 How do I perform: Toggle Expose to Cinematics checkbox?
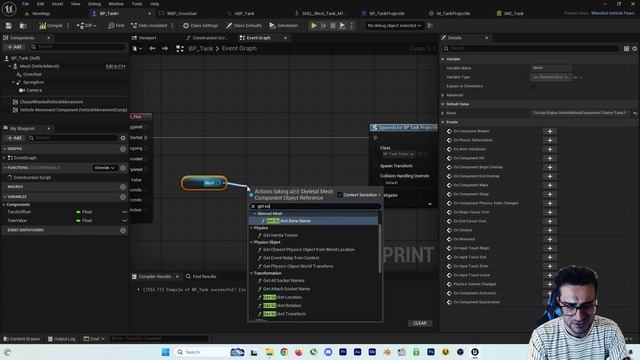point(533,86)
